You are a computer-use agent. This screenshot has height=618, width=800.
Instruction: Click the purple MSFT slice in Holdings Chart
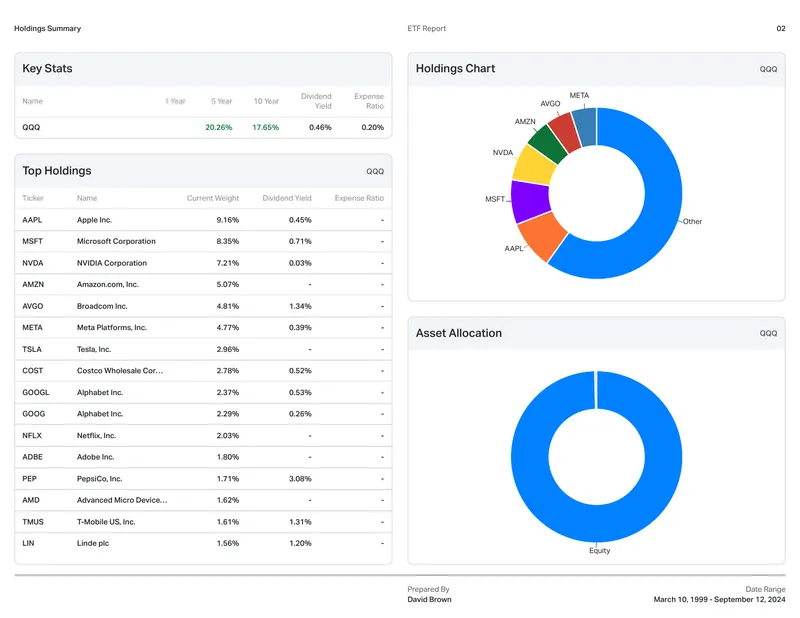point(531,202)
